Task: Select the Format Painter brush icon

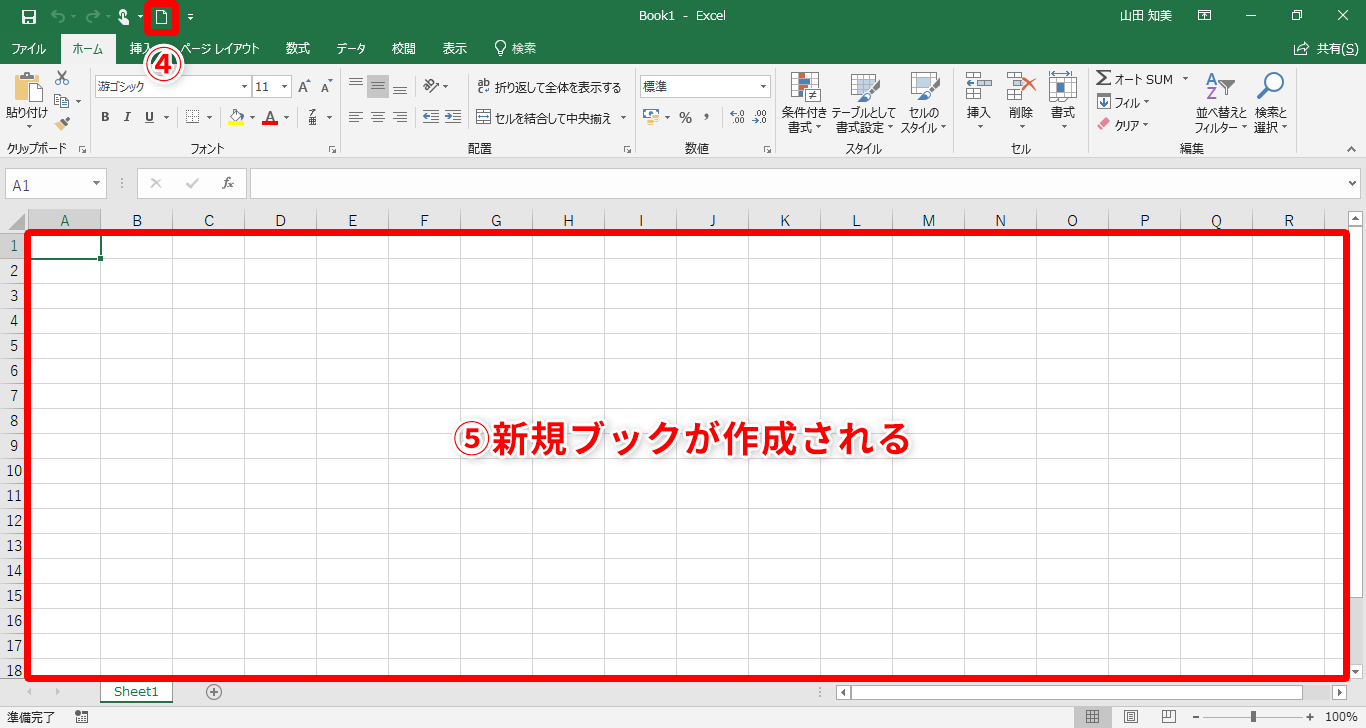Action: (62, 124)
